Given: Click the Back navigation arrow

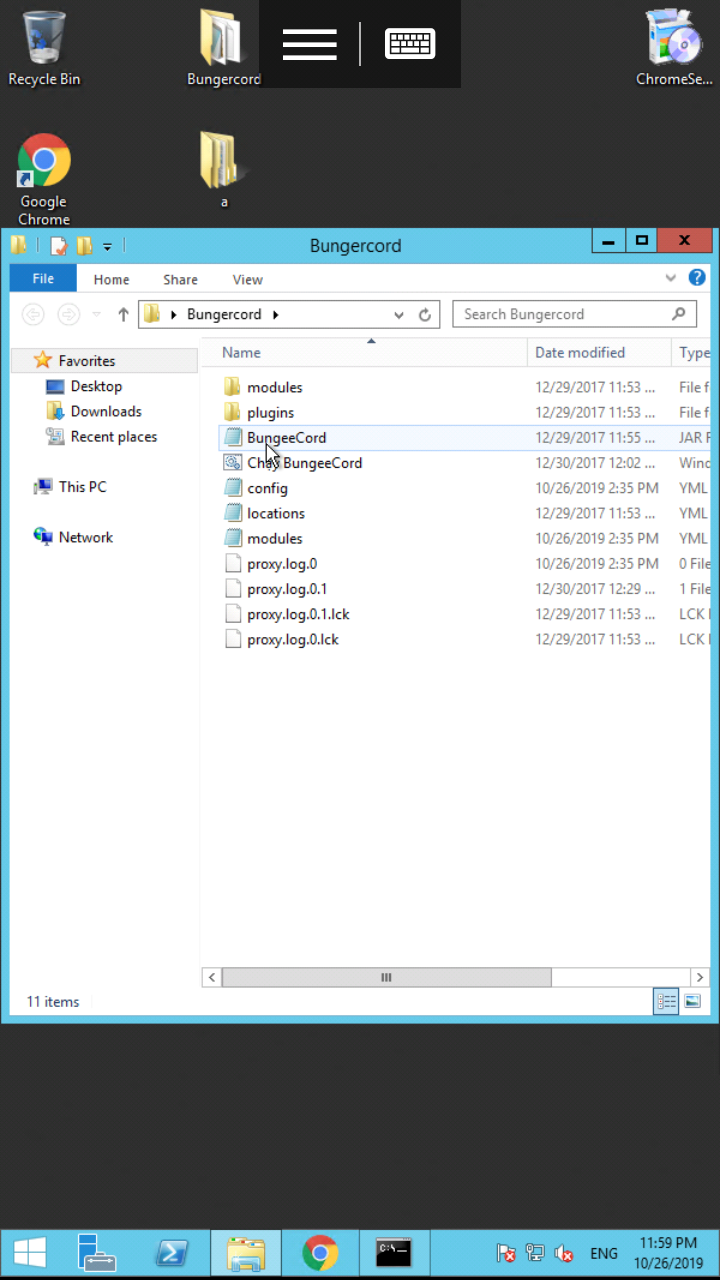Looking at the screenshot, I should tap(33, 314).
